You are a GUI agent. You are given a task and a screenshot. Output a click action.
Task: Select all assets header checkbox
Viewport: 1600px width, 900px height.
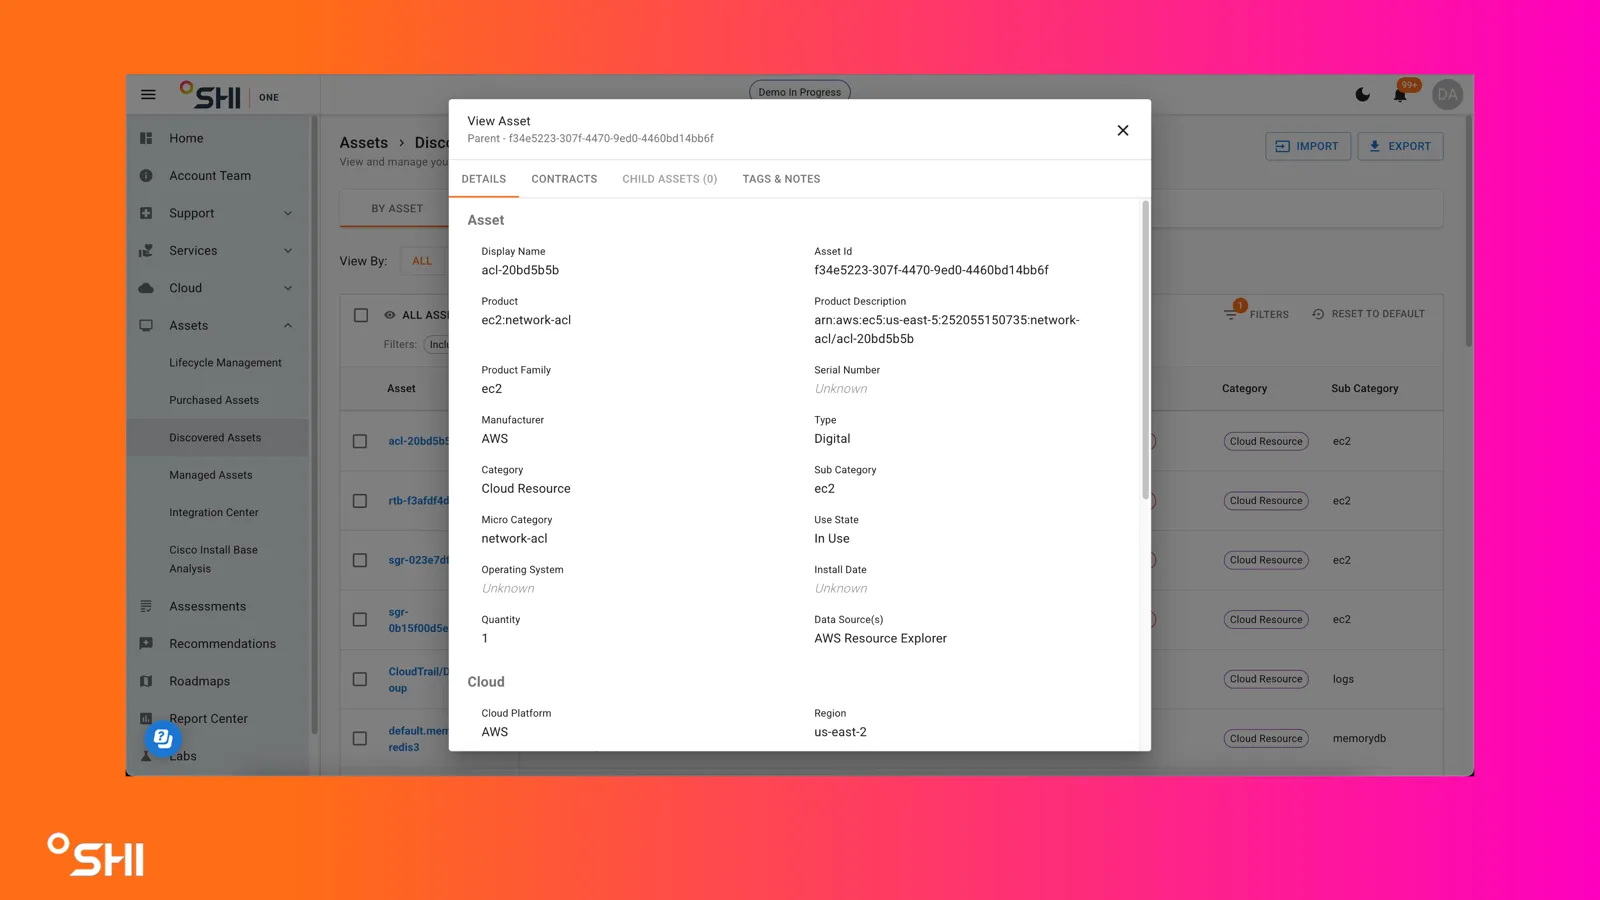pyautogui.click(x=361, y=315)
